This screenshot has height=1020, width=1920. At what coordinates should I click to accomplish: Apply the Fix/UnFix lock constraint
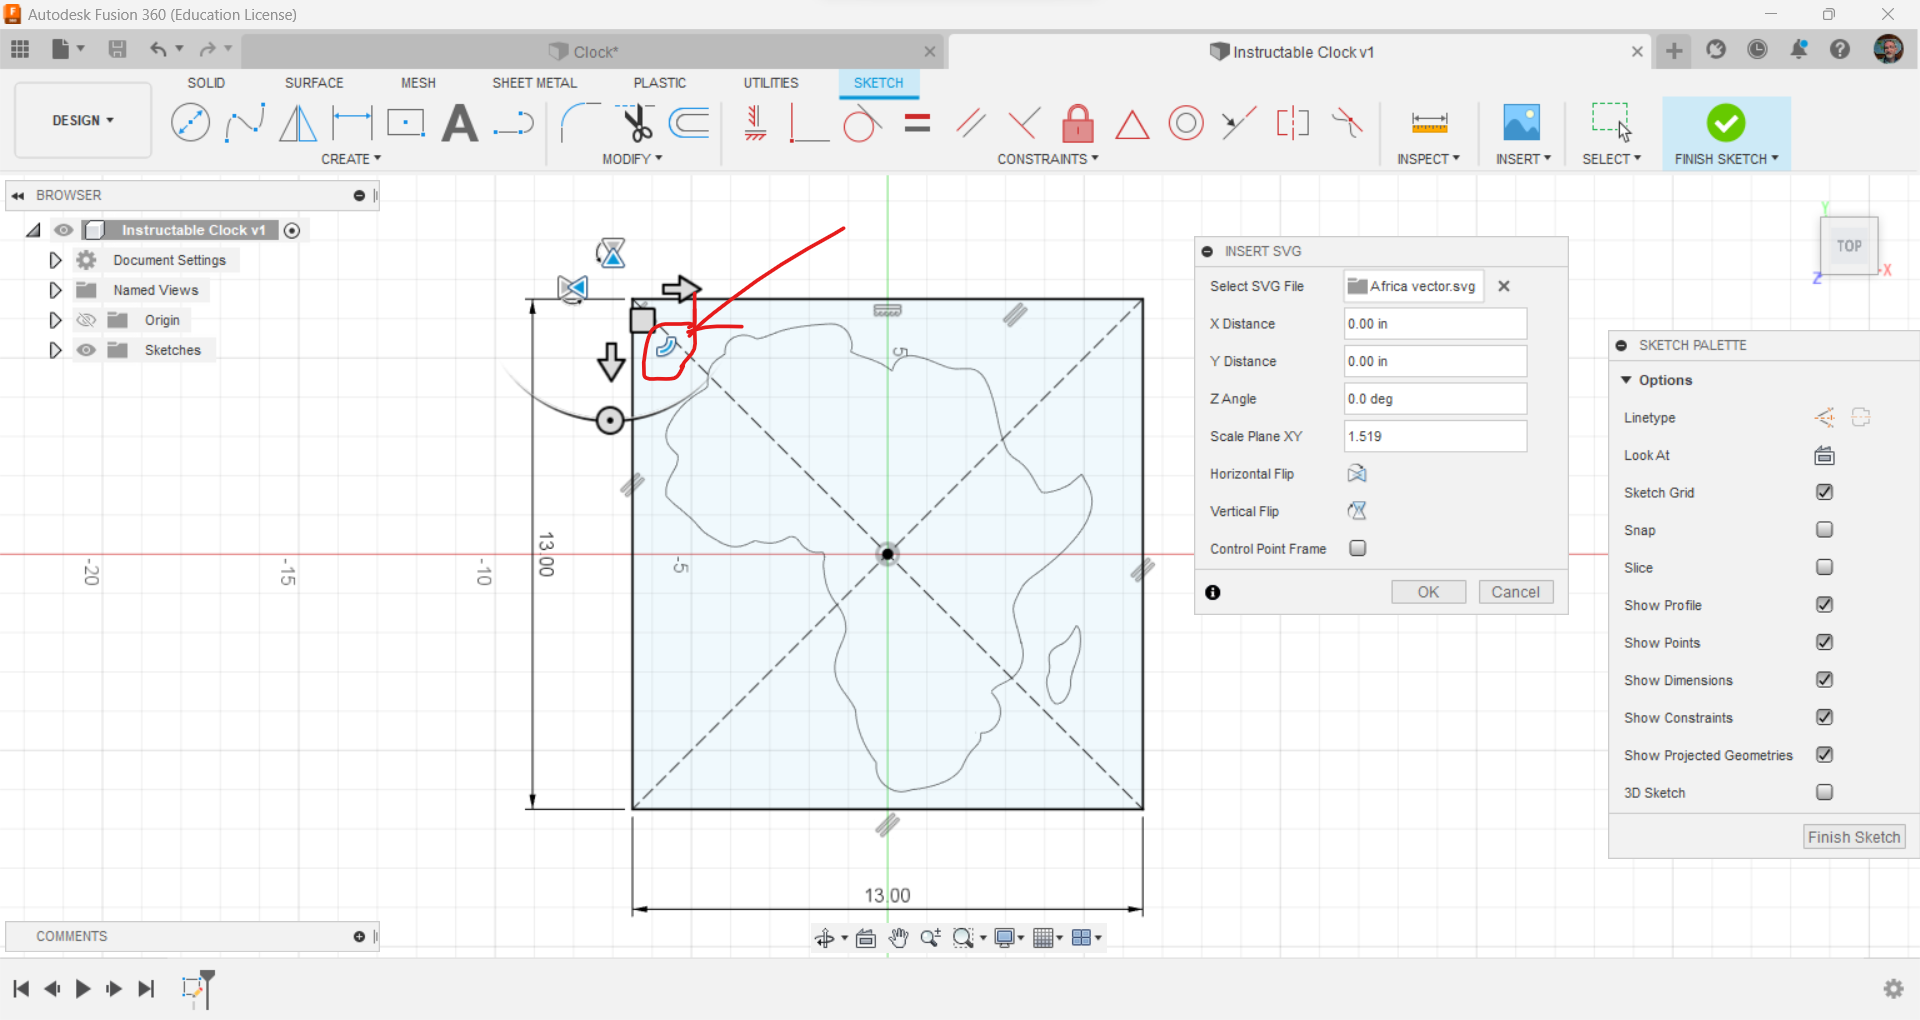tap(1078, 122)
